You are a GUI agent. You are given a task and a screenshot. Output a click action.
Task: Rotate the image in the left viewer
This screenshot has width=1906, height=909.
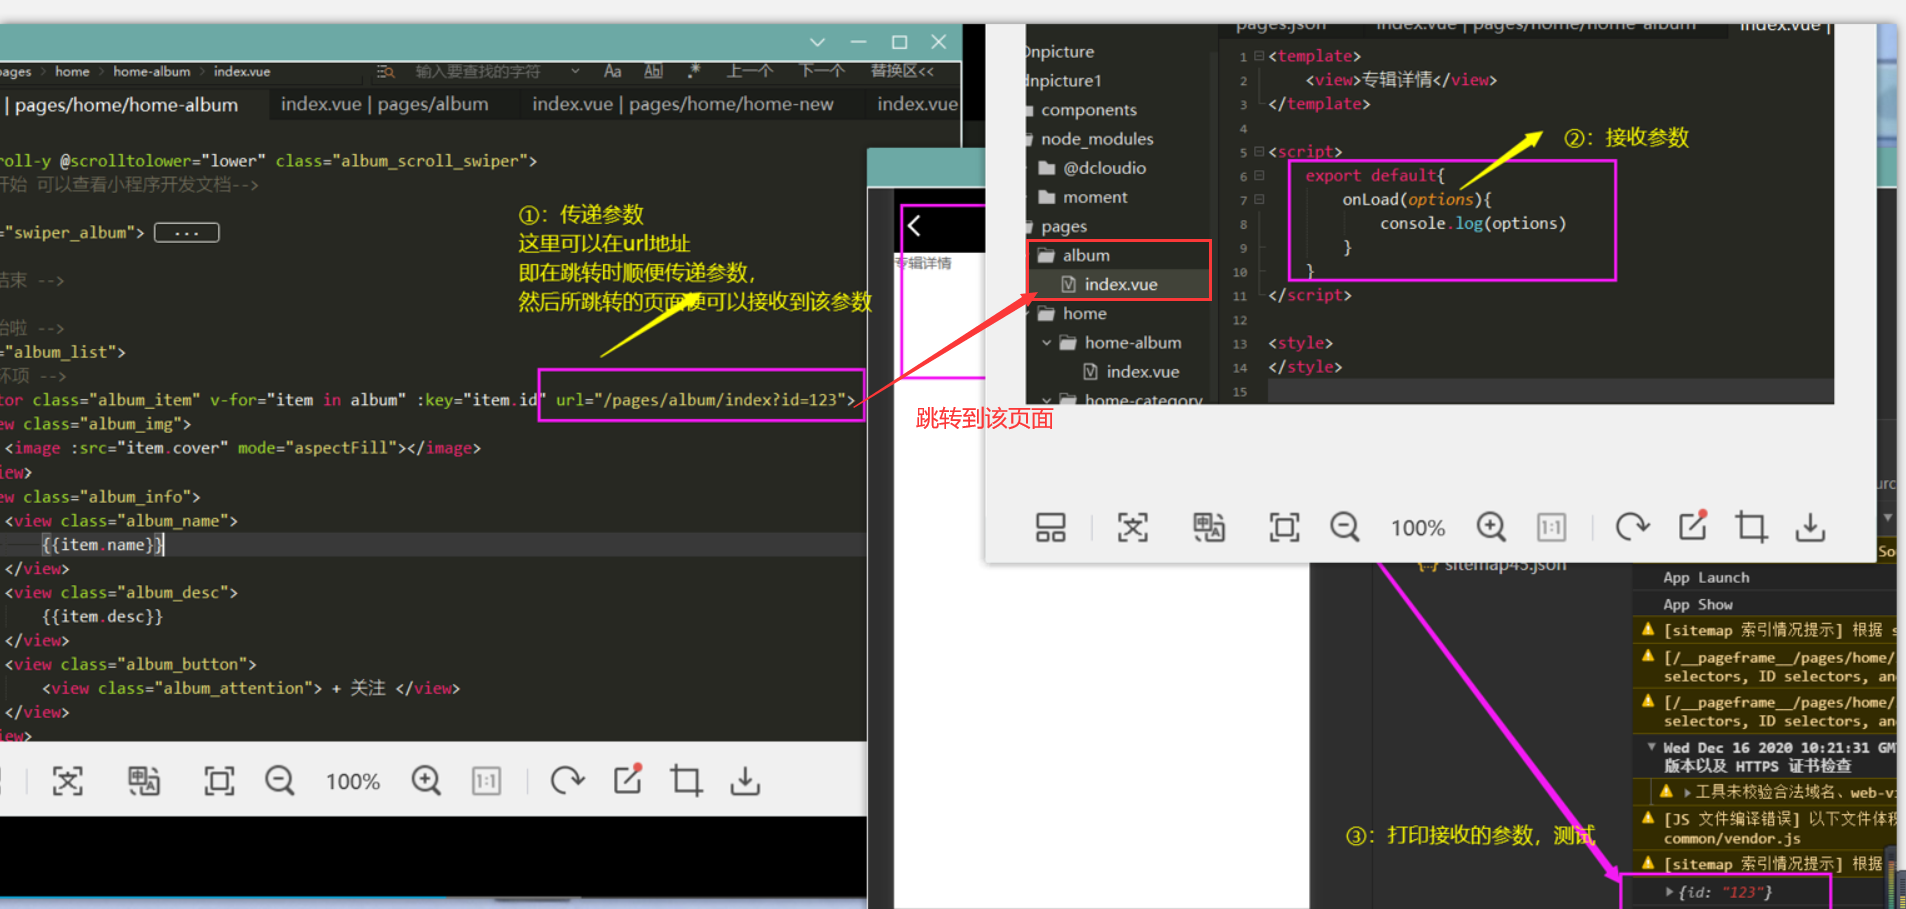click(567, 781)
